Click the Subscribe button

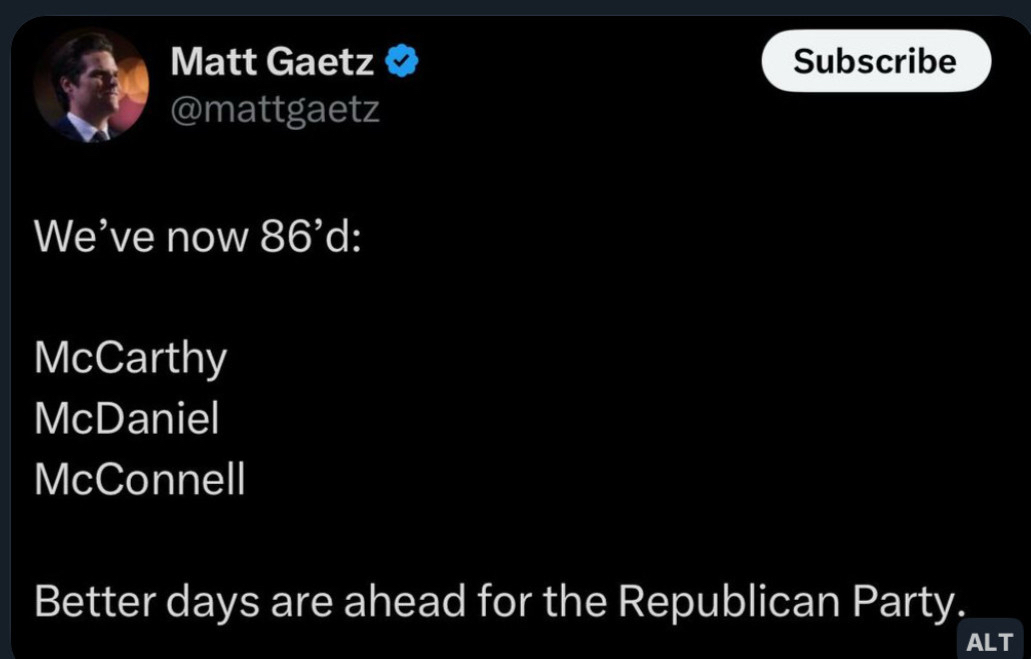pyautogui.click(x=875, y=61)
